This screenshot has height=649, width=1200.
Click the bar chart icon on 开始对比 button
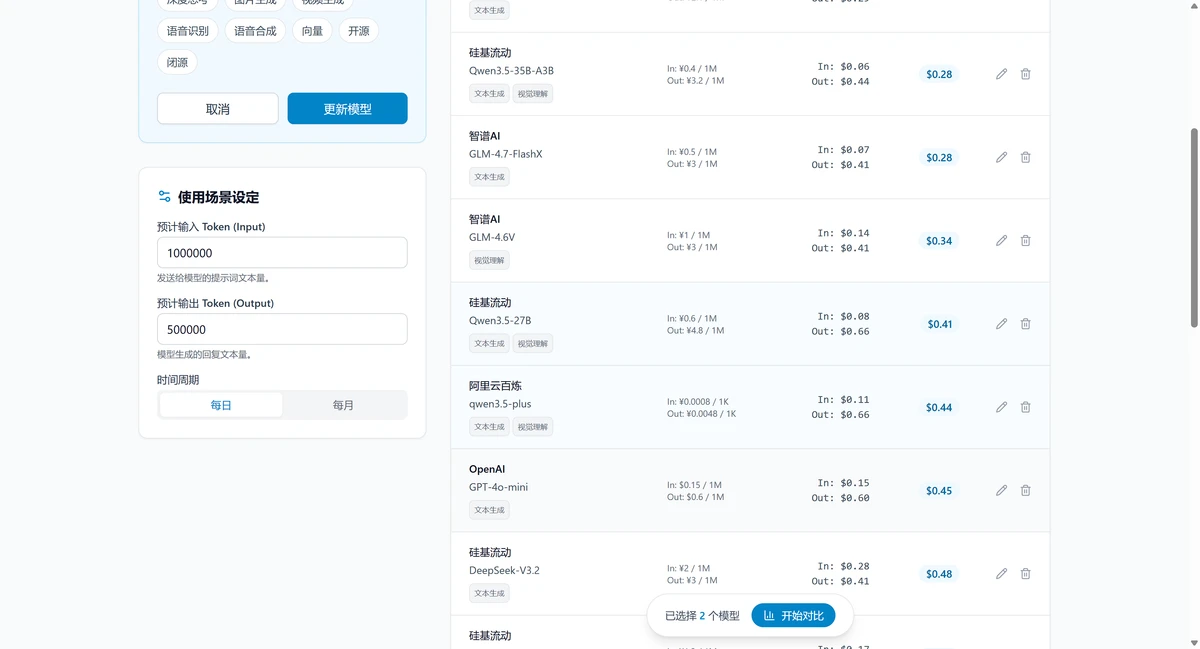[768, 615]
